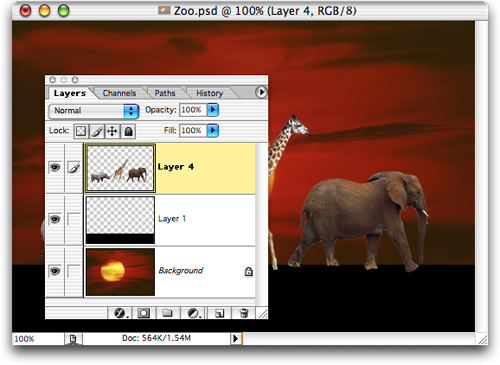500x365 pixels.
Task: Toggle Background layer visibility eye
Action: (55, 271)
